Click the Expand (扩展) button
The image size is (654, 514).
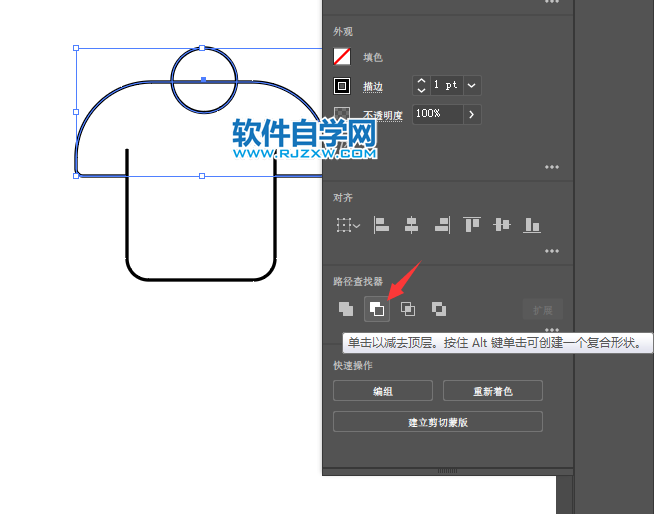point(543,310)
